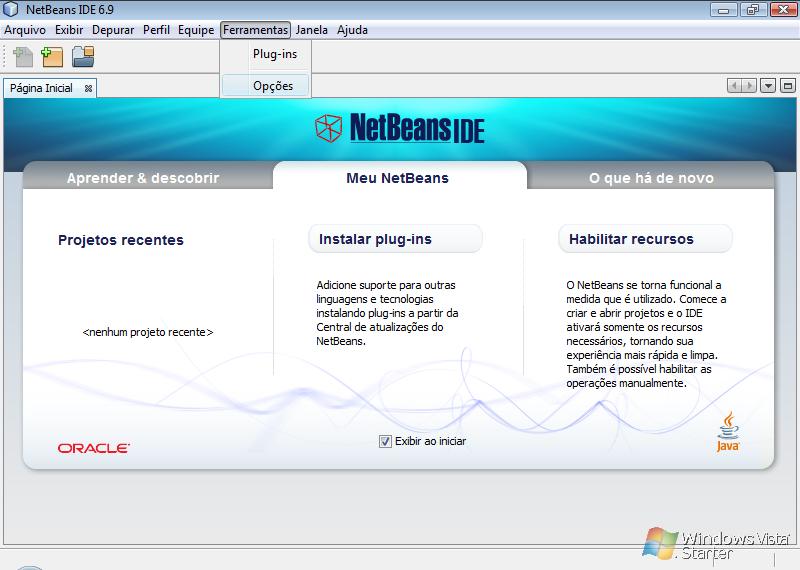Open the Ajuda menu
The width and height of the screenshot is (800, 570).
coord(352,30)
